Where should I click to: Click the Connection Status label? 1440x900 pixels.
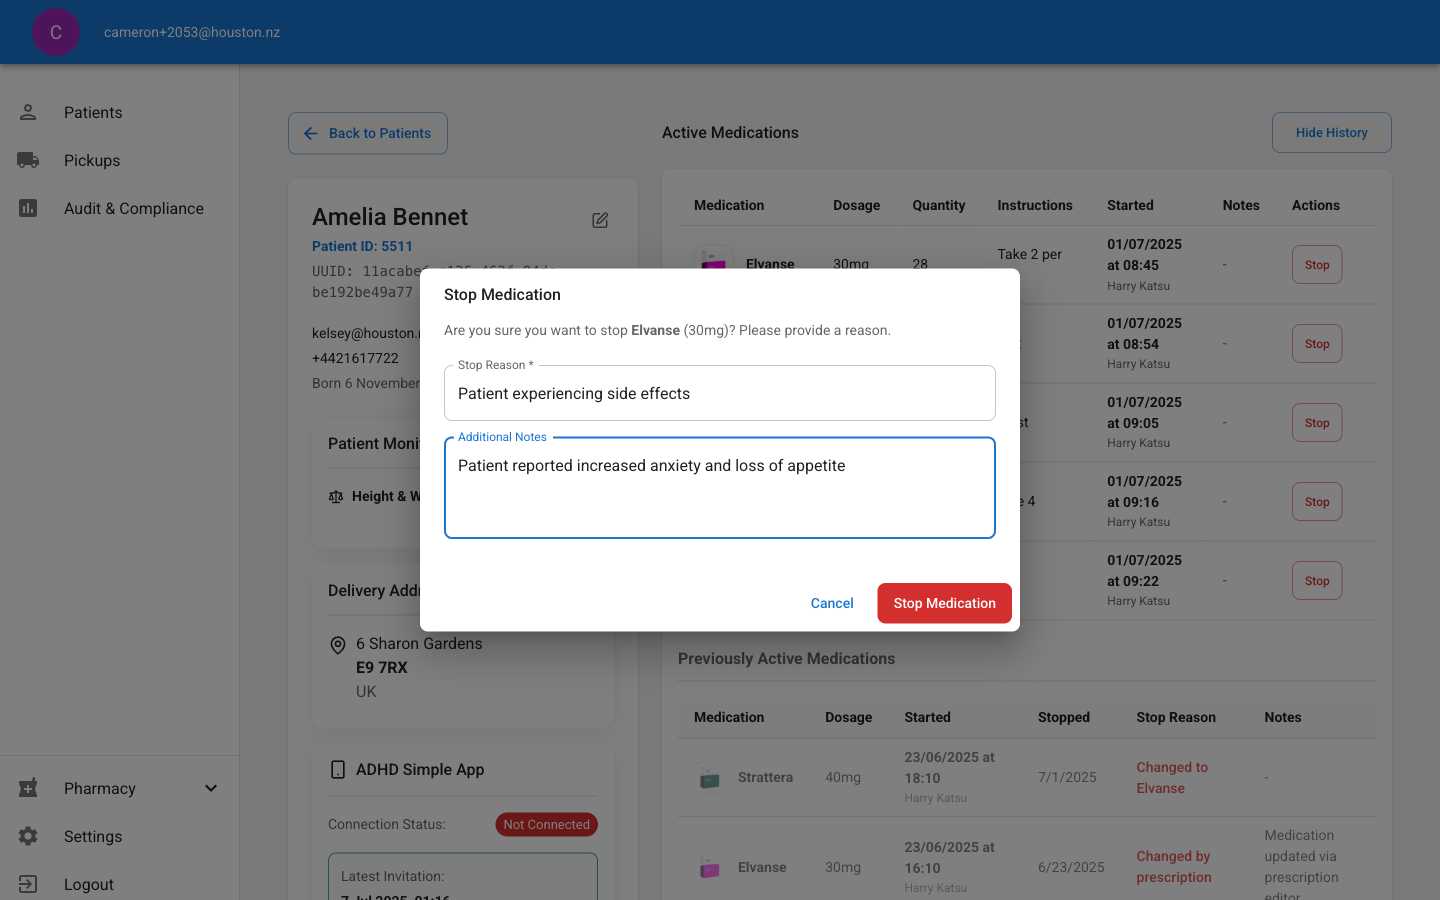387,824
